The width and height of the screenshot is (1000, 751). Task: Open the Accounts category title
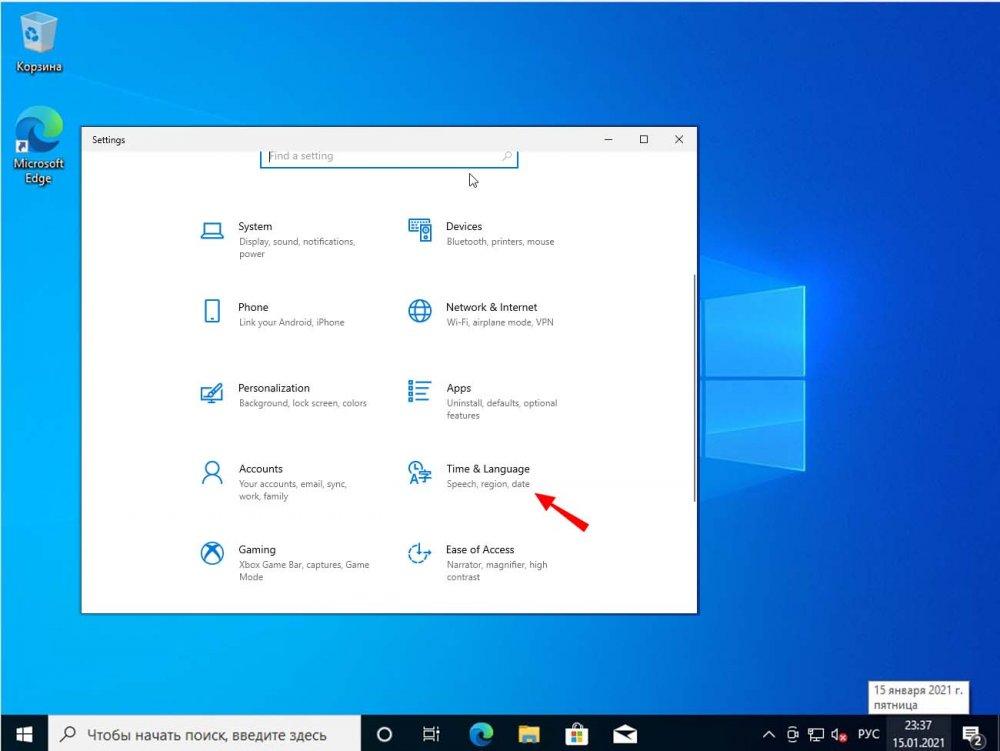point(260,469)
